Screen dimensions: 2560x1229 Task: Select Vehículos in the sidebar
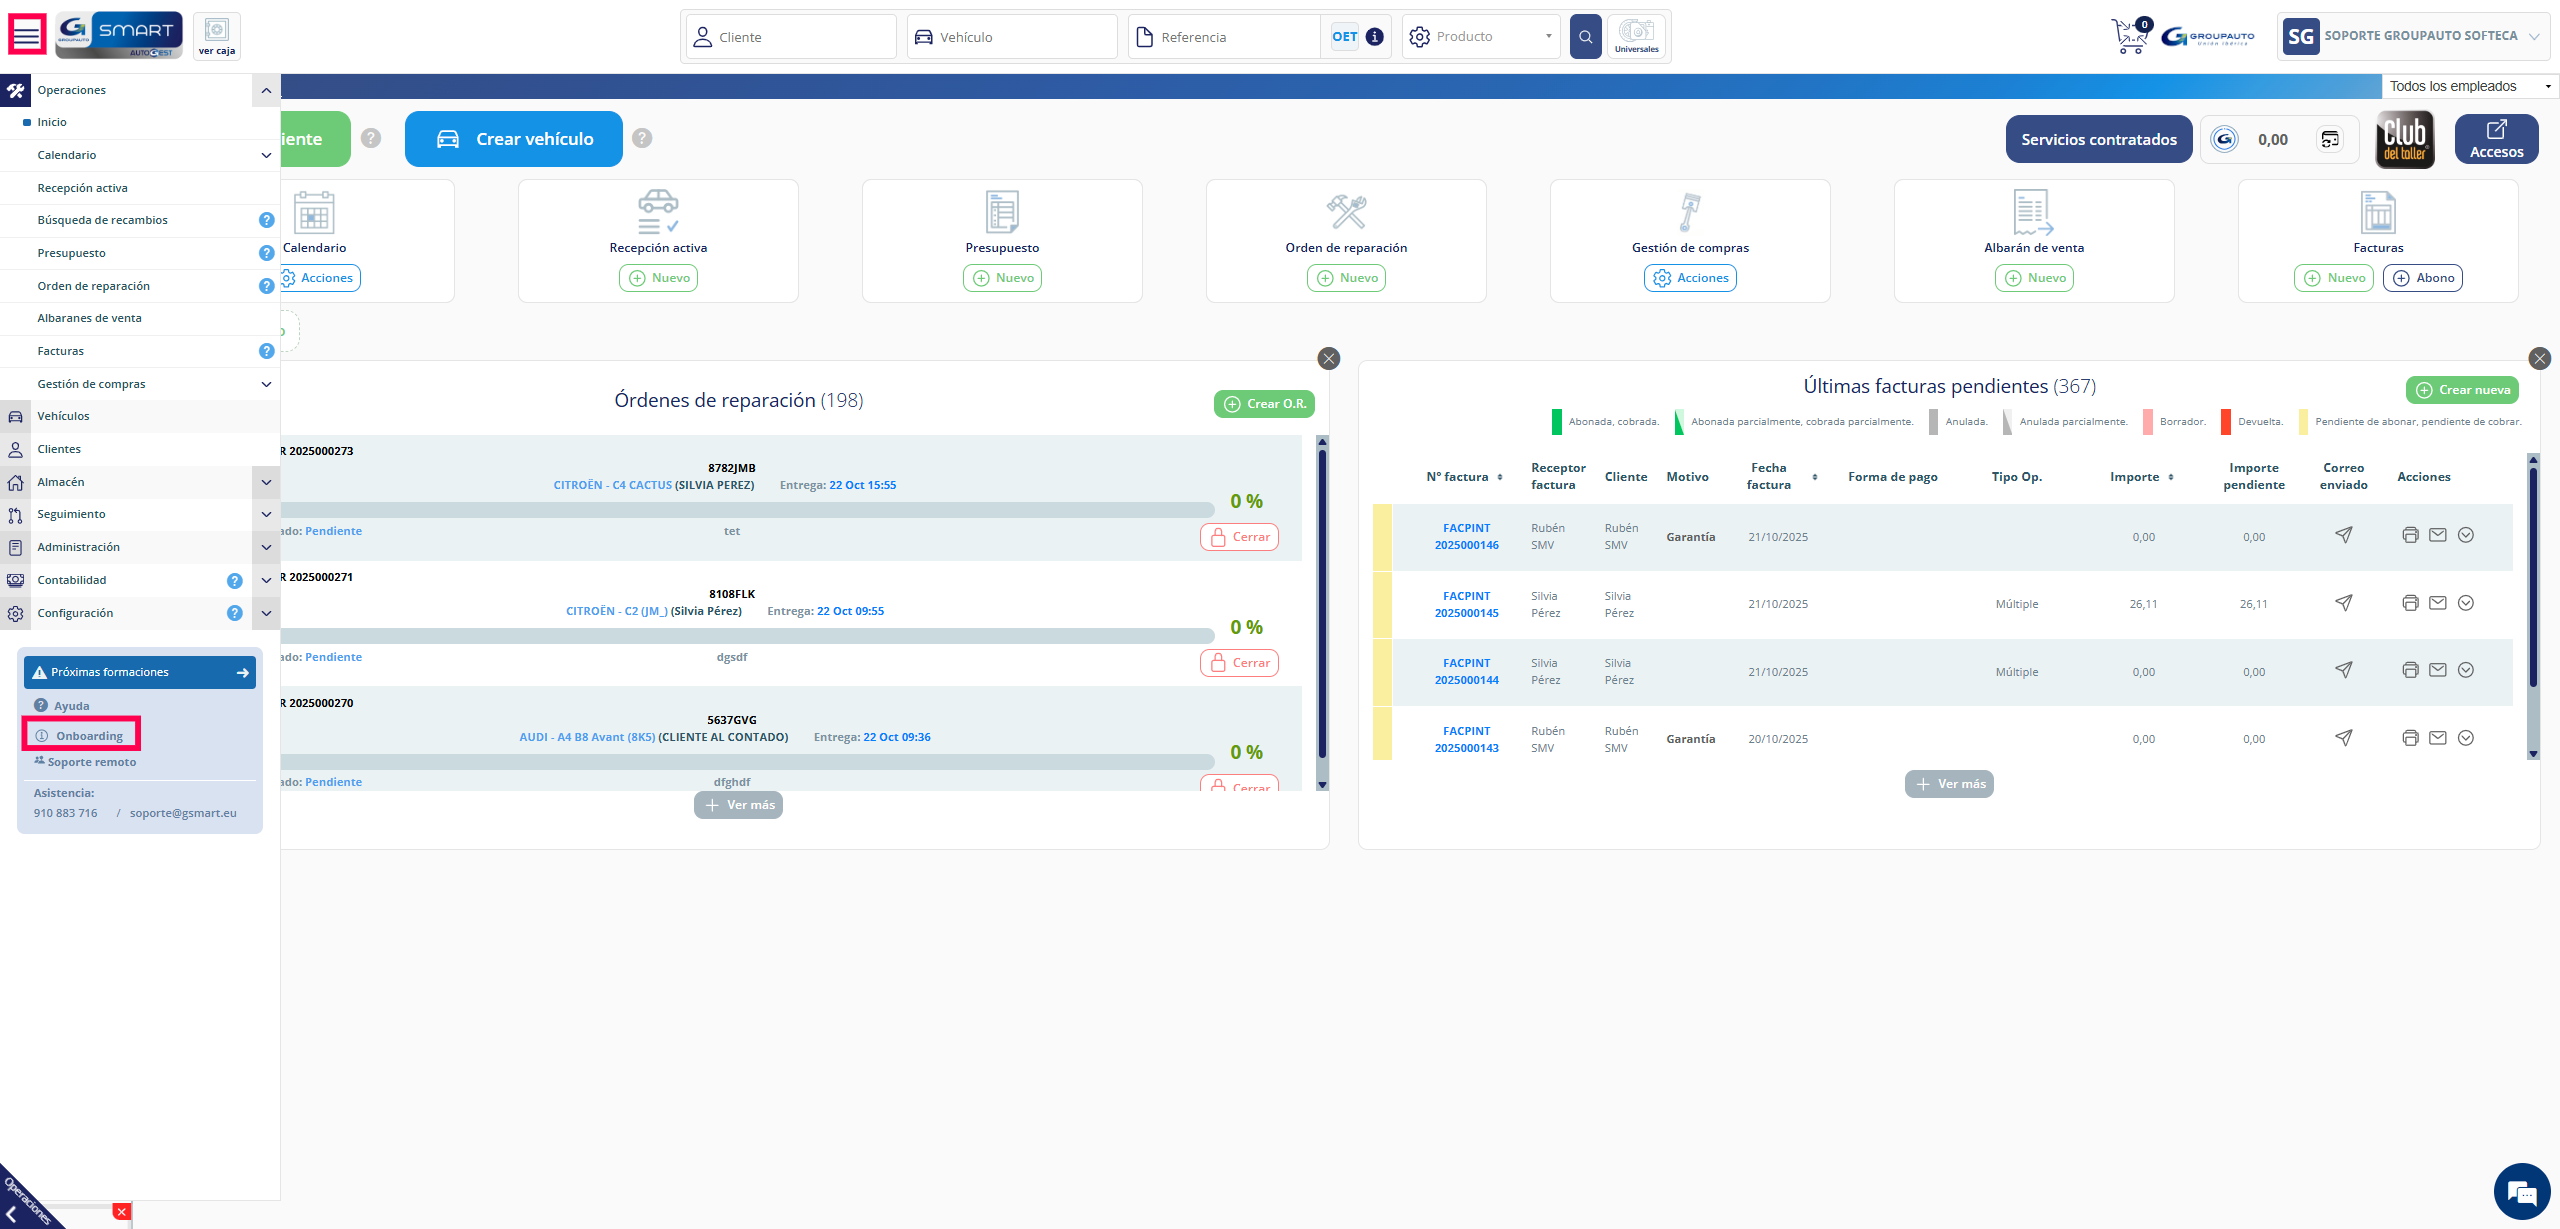click(x=64, y=416)
